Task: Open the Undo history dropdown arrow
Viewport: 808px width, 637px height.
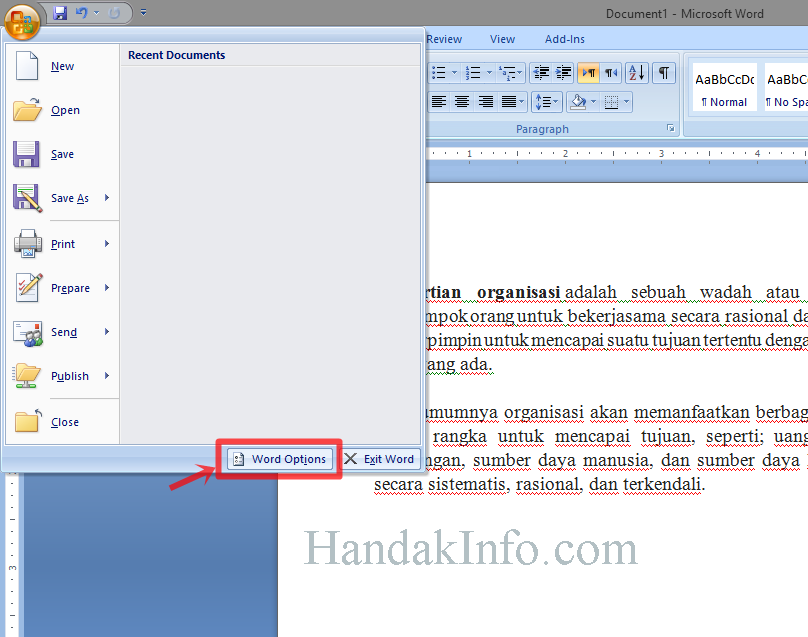Action: [96, 13]
